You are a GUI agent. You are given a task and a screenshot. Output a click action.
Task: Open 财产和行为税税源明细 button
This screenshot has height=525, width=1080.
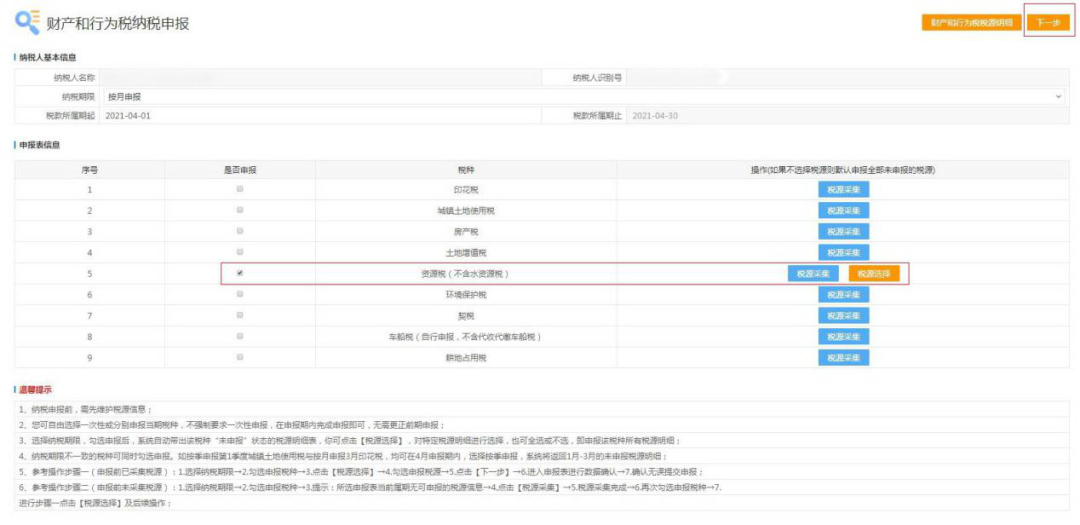click(970, 23)
